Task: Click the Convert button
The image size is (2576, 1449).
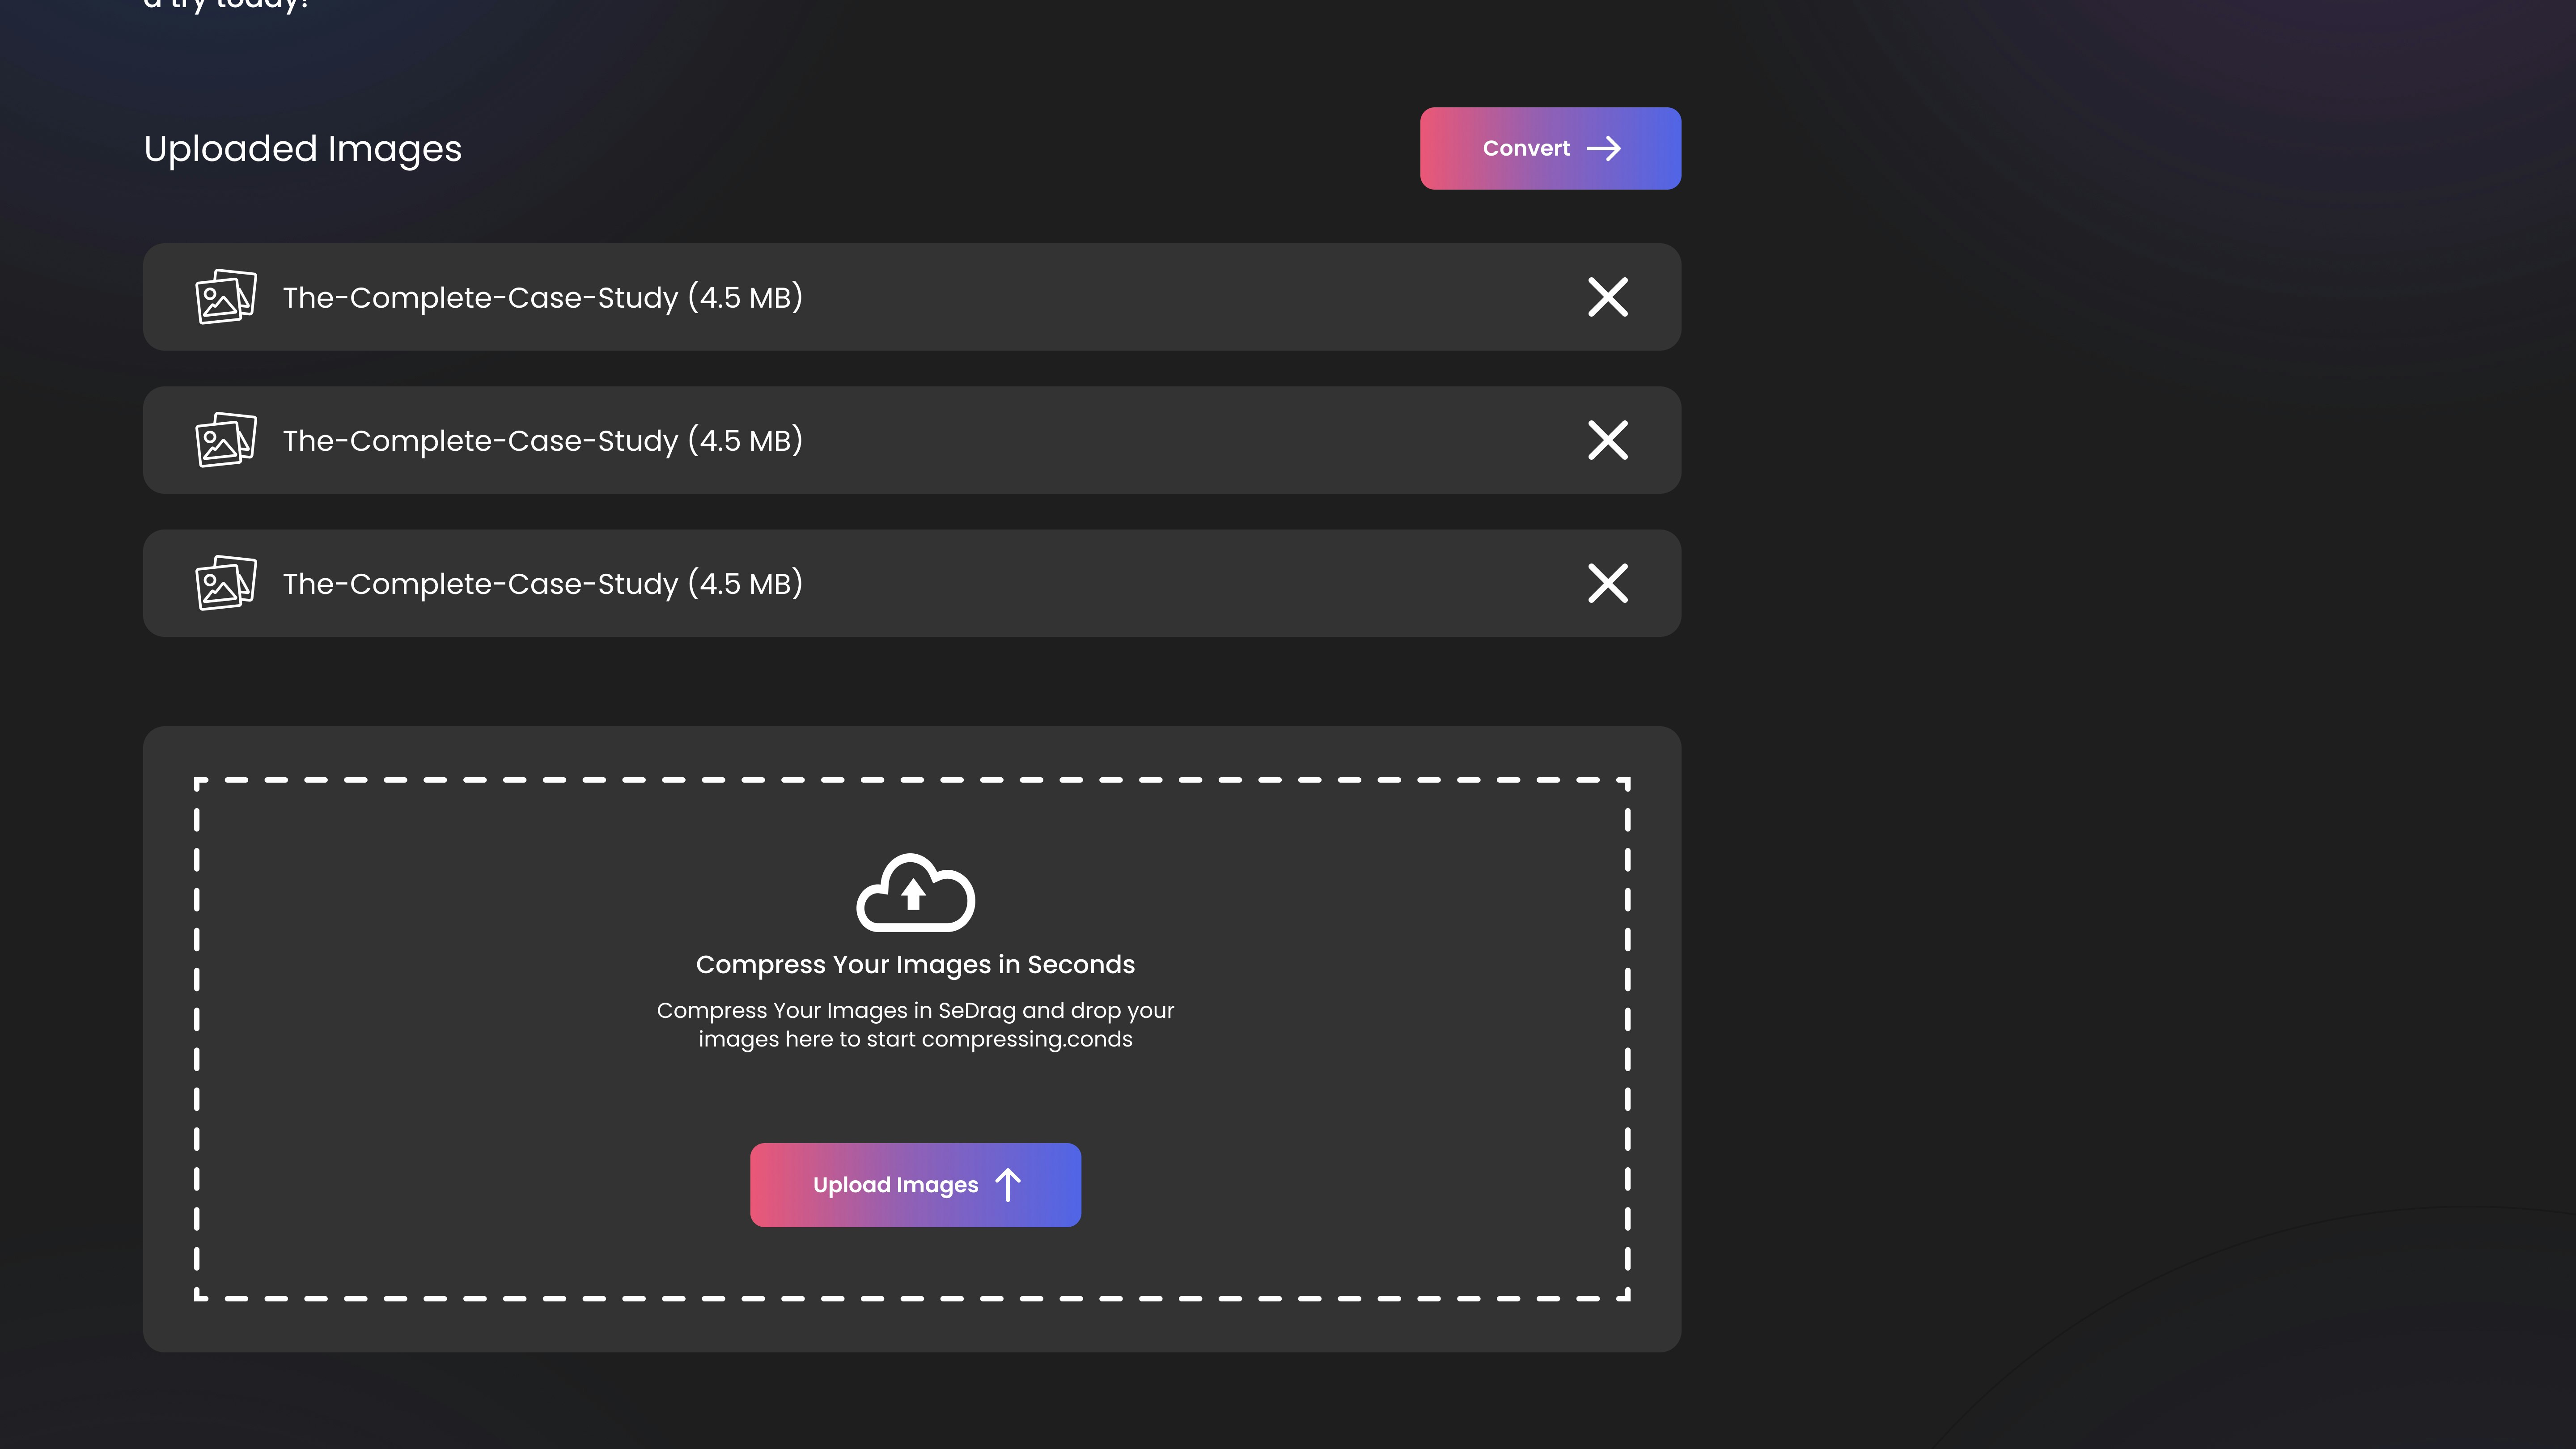Action: coord(1550,148)
